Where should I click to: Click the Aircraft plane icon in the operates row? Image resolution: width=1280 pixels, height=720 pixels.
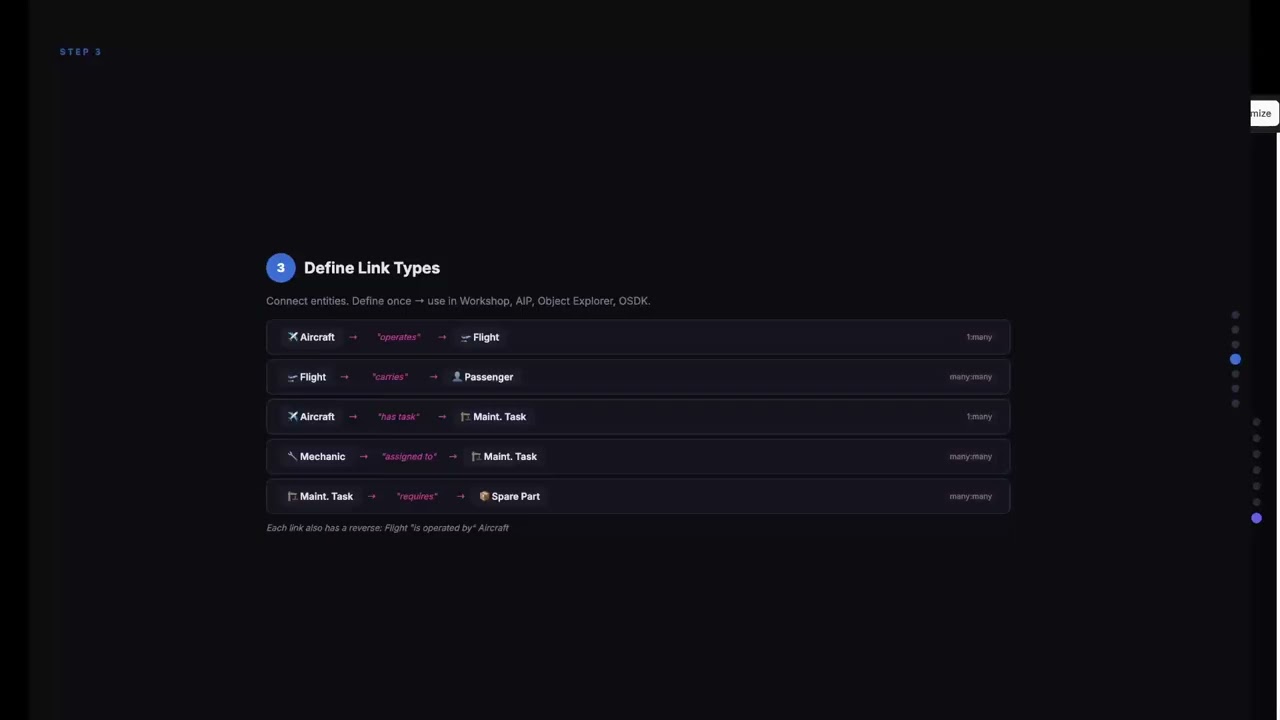(293, 337)
